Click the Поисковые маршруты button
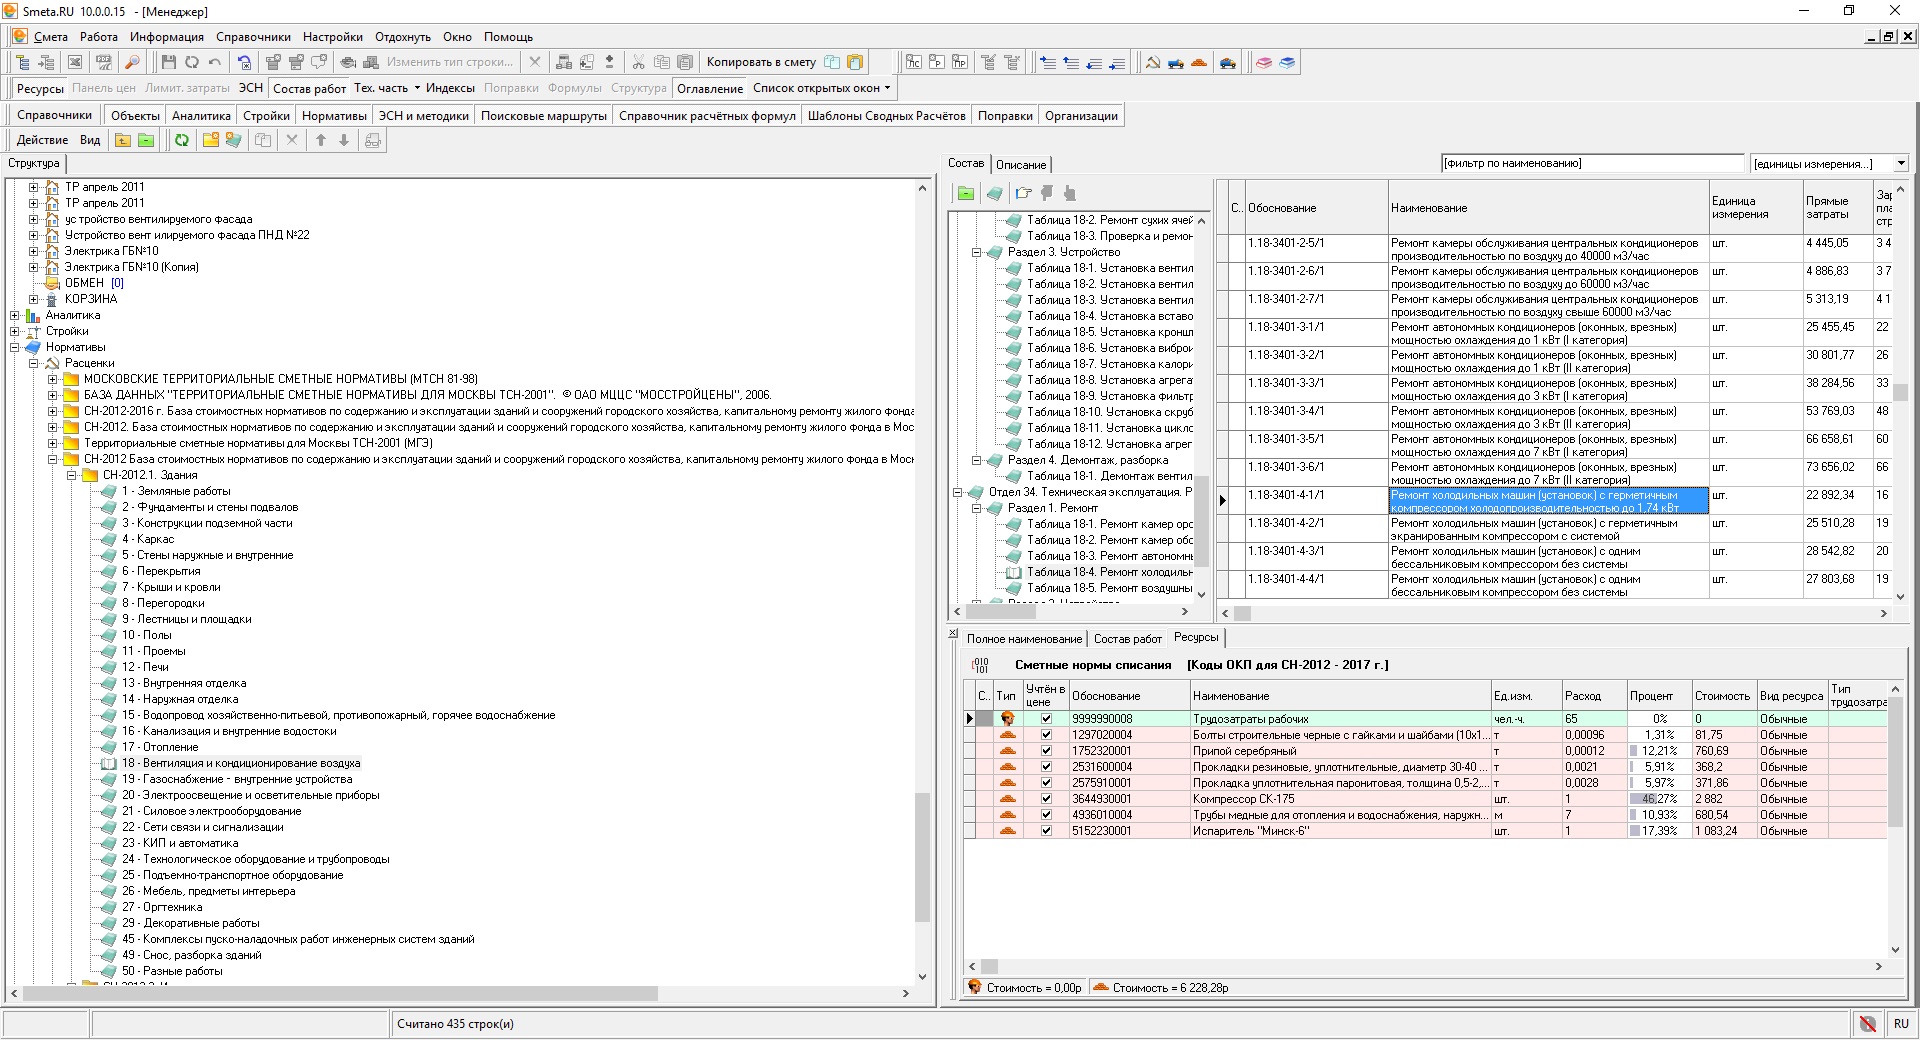 (x=544, y=115)
